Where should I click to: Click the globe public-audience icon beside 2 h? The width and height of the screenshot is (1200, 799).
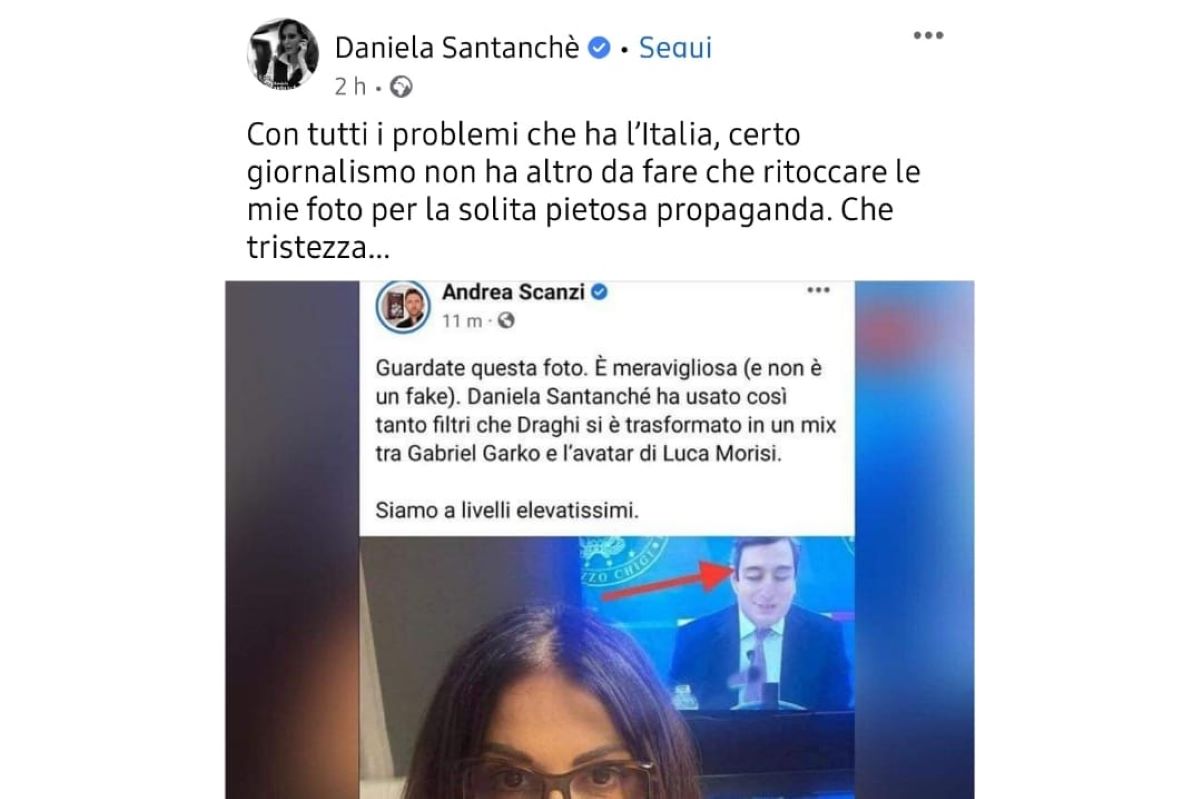(x=402, y=87)
